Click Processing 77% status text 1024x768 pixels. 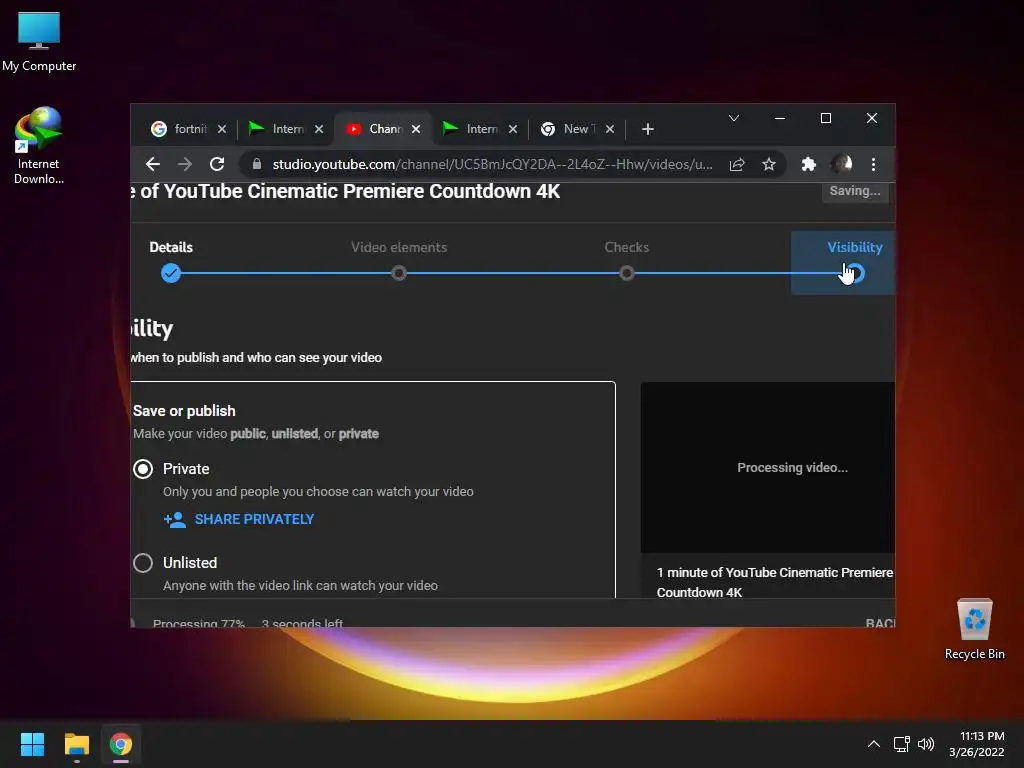coord(199,623)
